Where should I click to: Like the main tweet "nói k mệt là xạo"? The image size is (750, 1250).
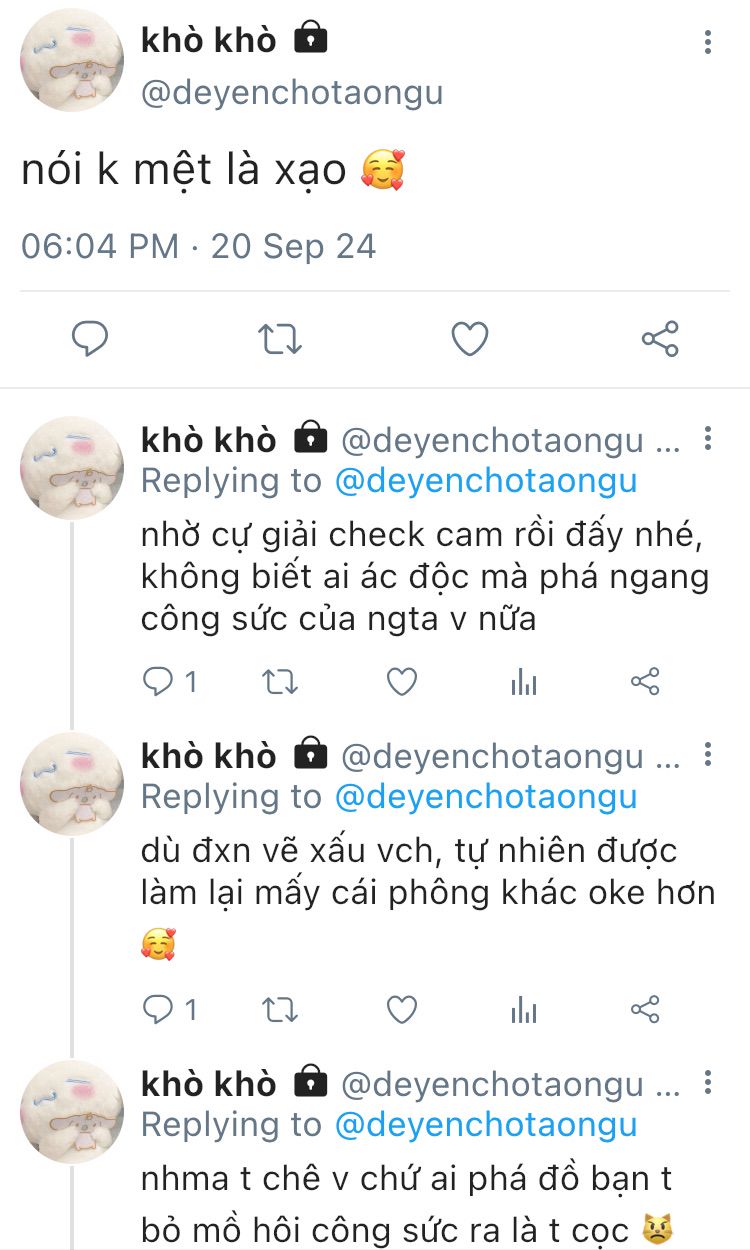469,340
